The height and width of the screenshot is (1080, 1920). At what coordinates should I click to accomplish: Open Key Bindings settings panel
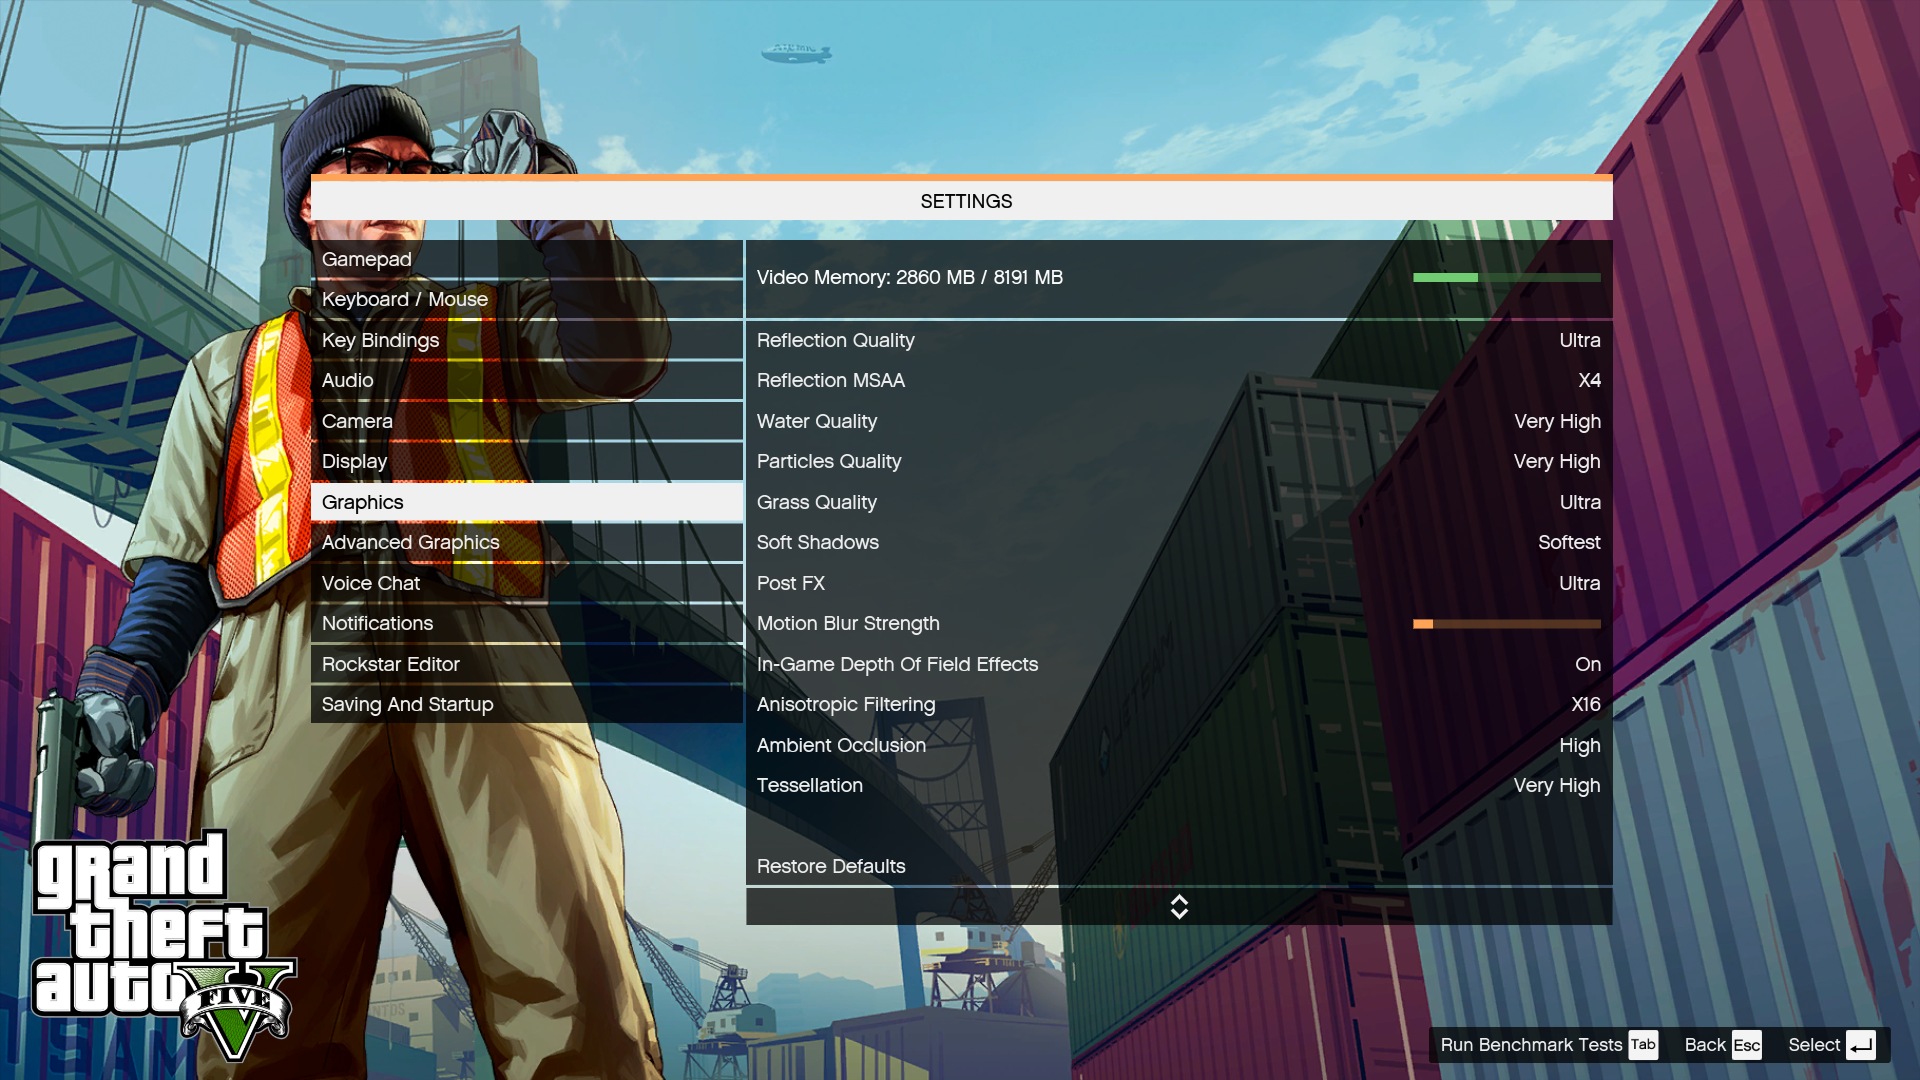(x=380, y=340)
